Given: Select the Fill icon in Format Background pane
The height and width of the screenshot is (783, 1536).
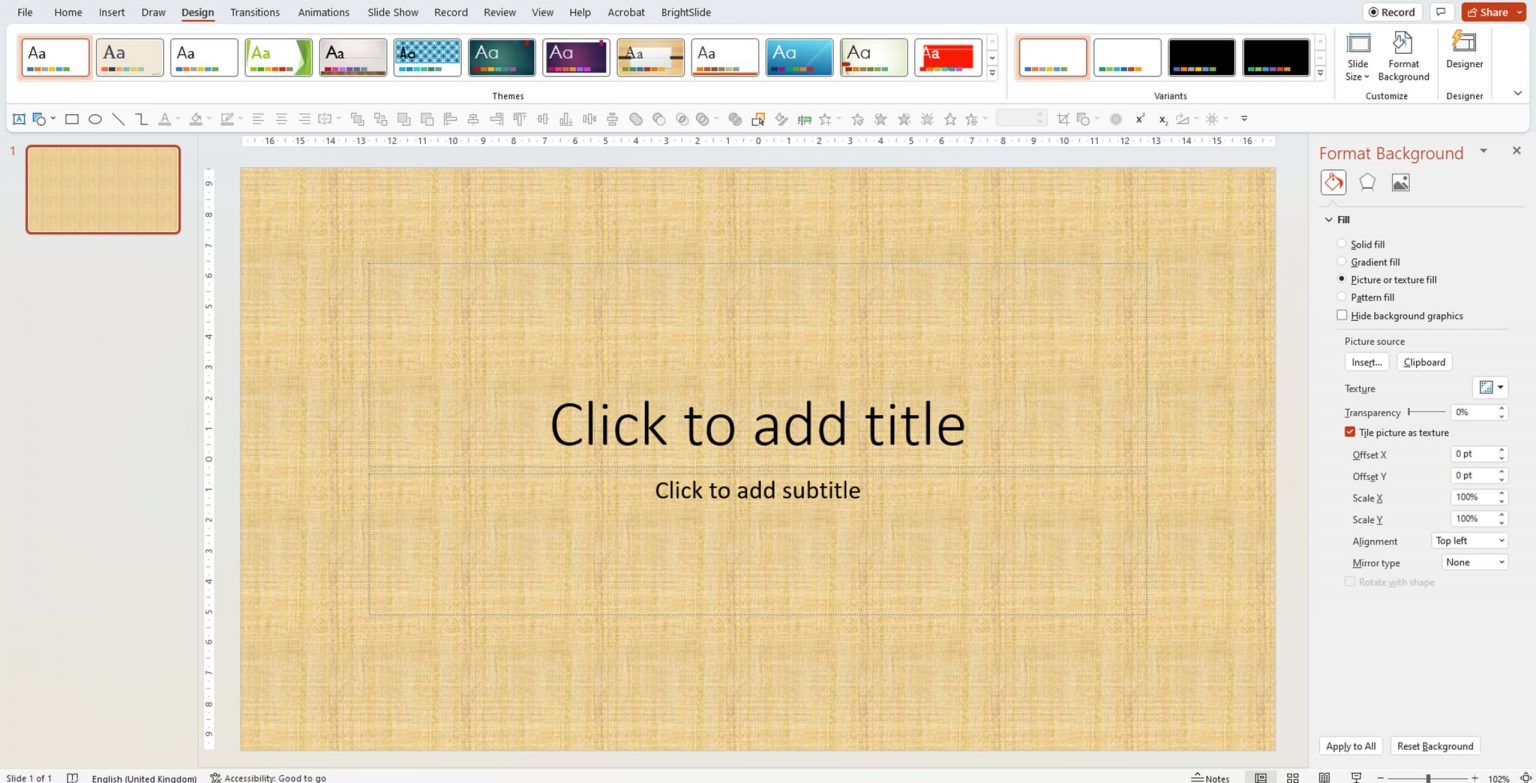Looking at the screenshot, I should (x=1333, y=181).
